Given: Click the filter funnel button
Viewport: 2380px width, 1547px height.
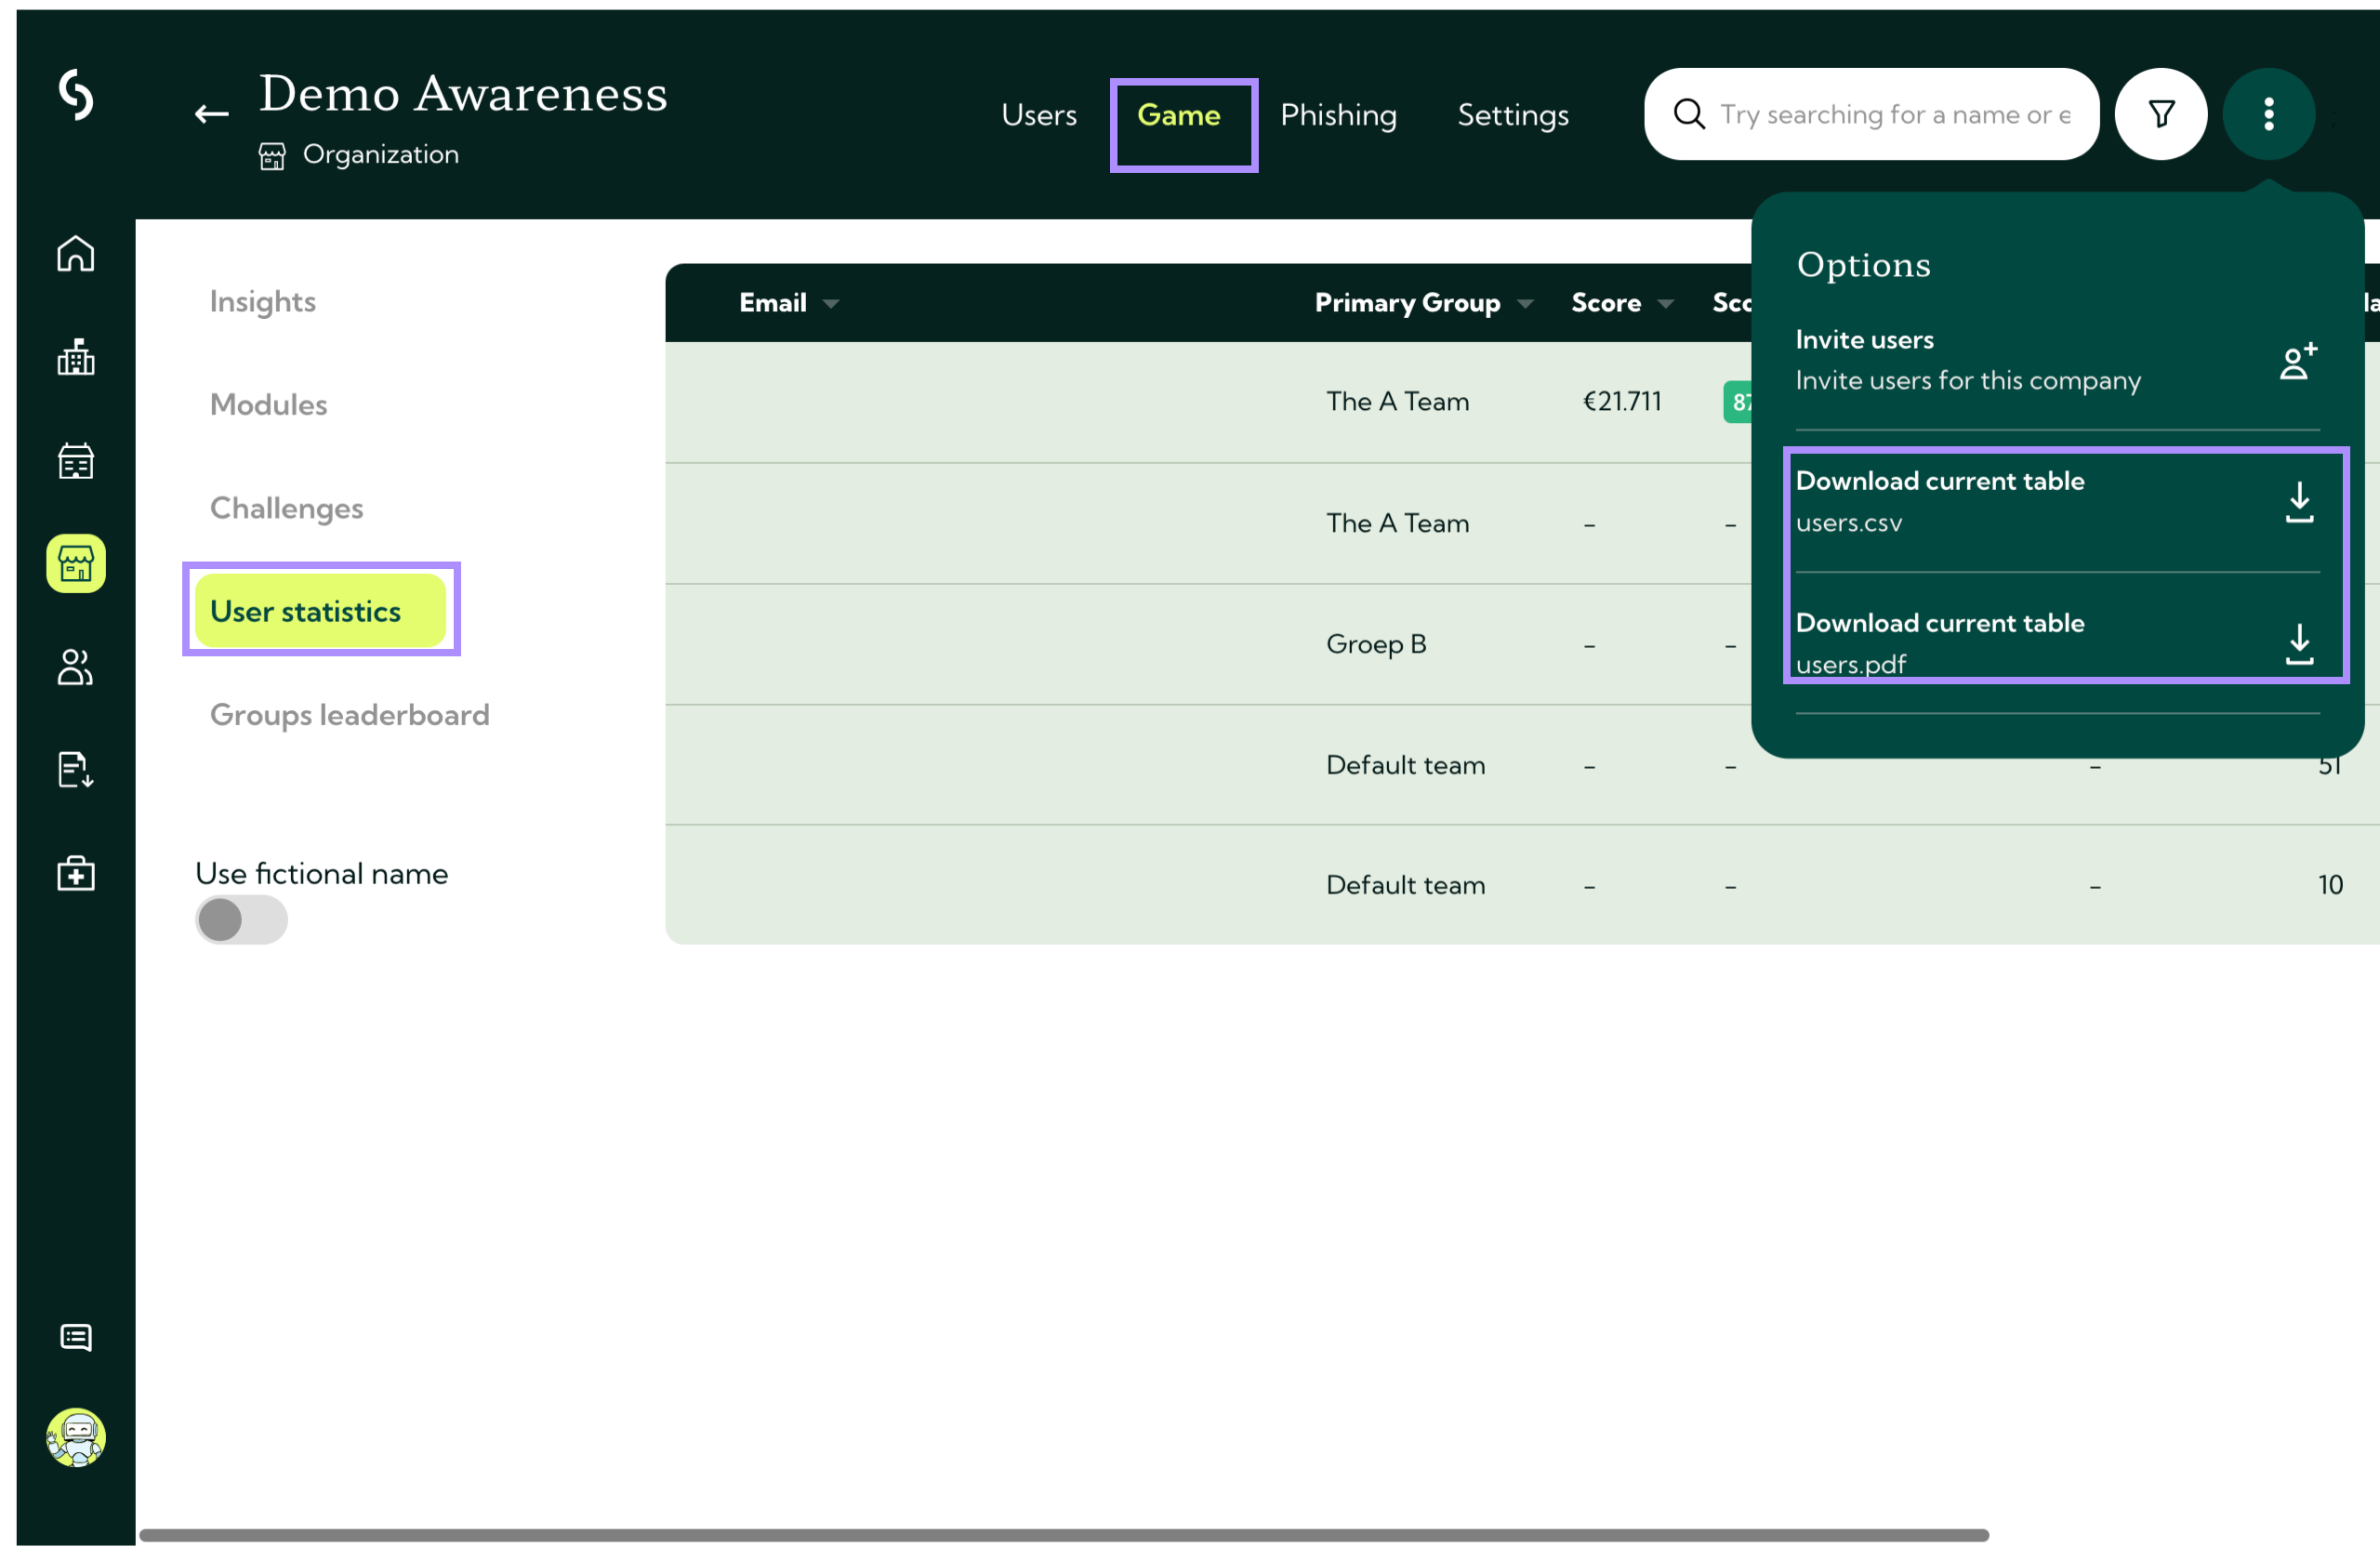Looking at the screenshot, I should [x=2161, y=114].
